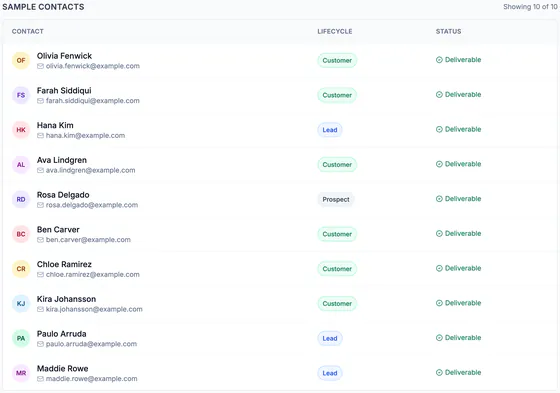The image size is (560, 393).
Task: Click email hana.kim@example.com
Action: tap(85, 135)
